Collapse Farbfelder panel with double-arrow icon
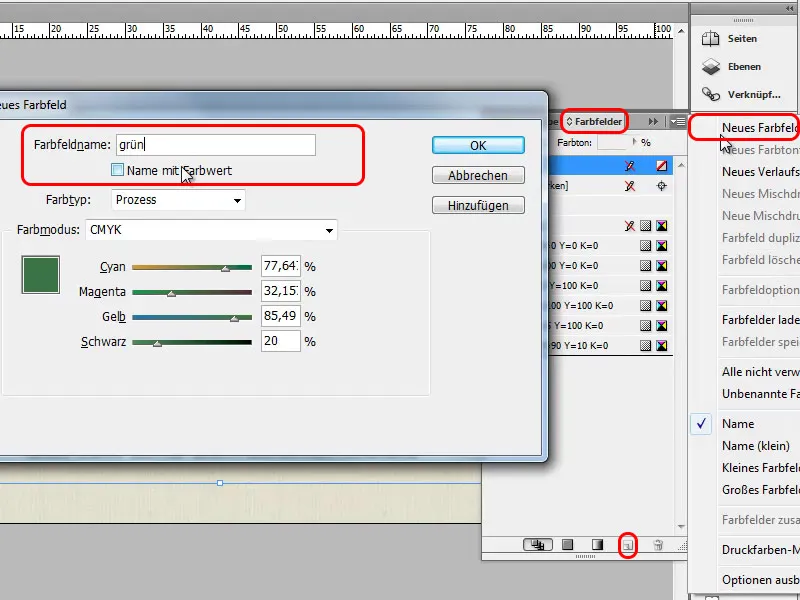Viewport: 800px width, 600px height. [x=653, y=121]
